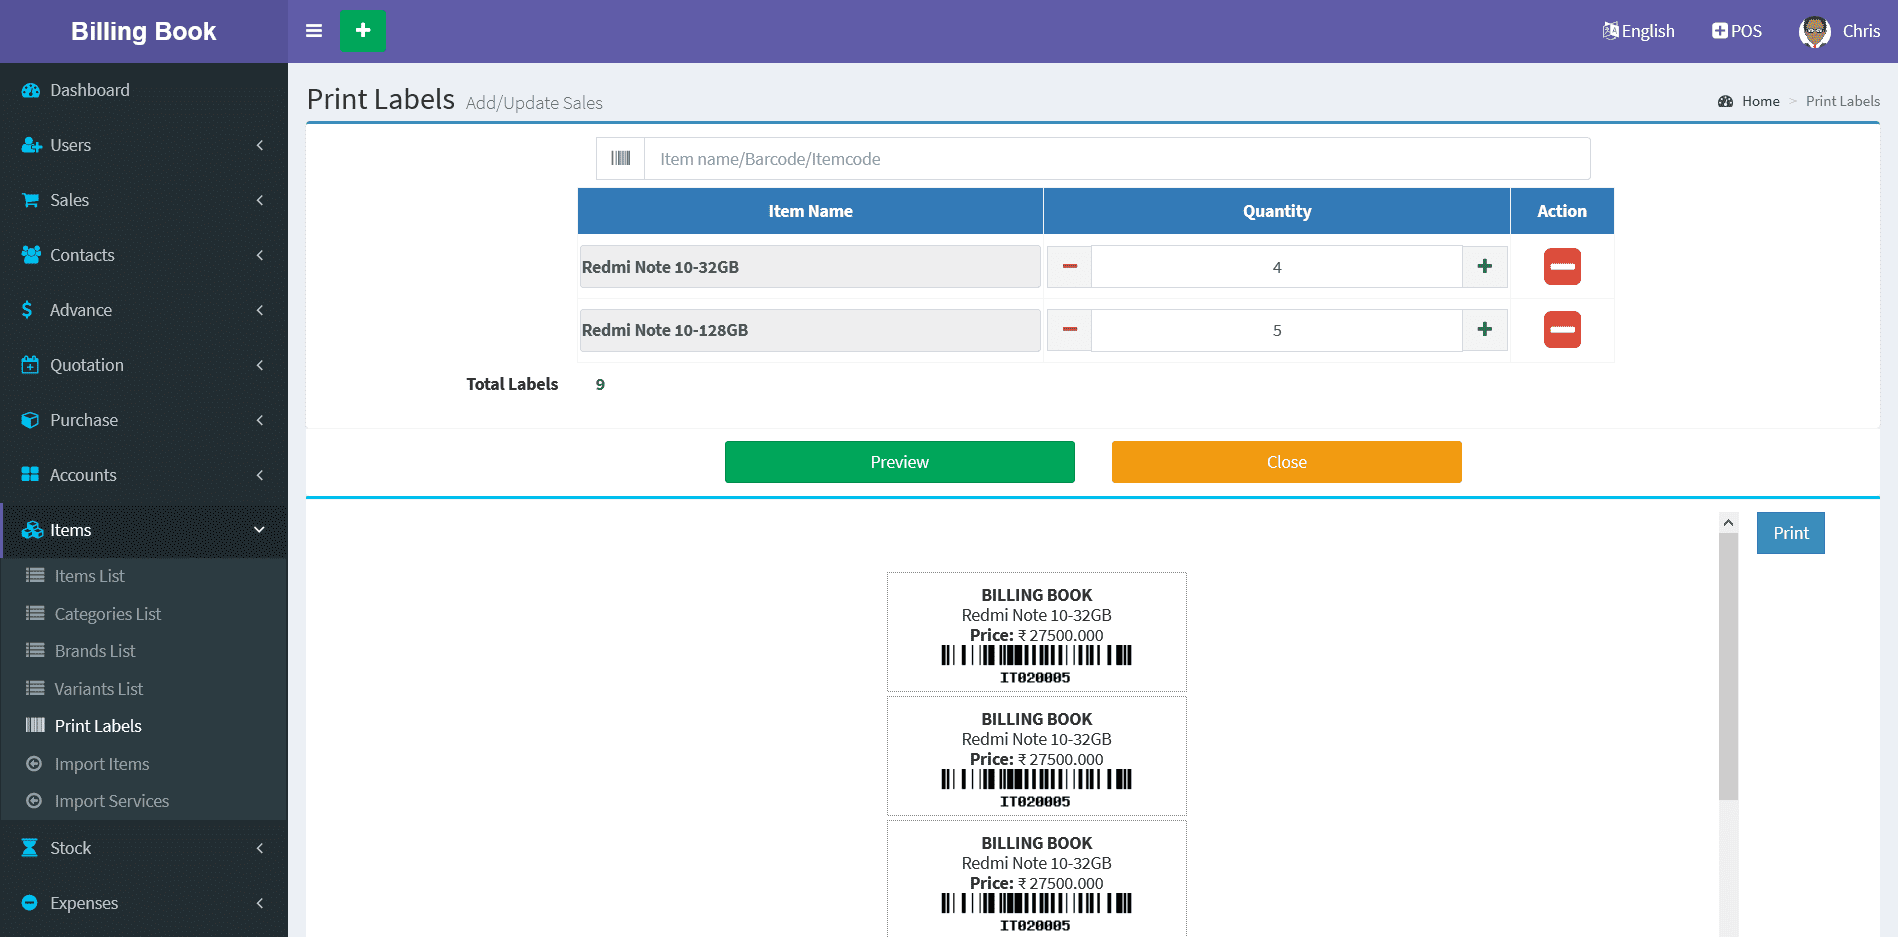The height and width of the screenshot is (937, 1898).
Task: Increase quantity for Redmi Note 10-32GB
Action: click(1484, 267)
